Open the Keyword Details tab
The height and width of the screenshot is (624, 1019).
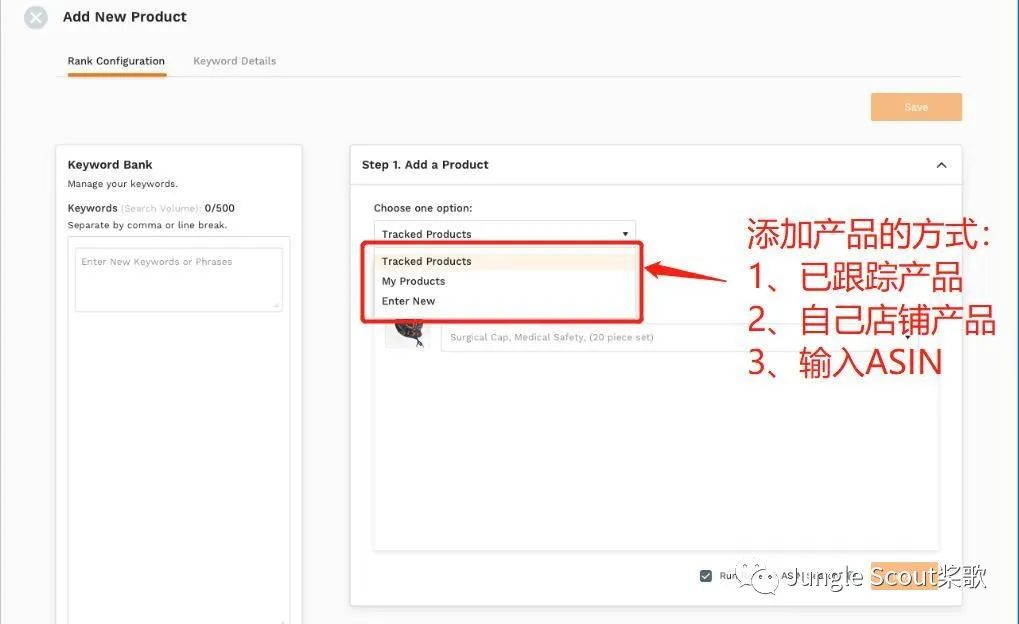point(235,61)
